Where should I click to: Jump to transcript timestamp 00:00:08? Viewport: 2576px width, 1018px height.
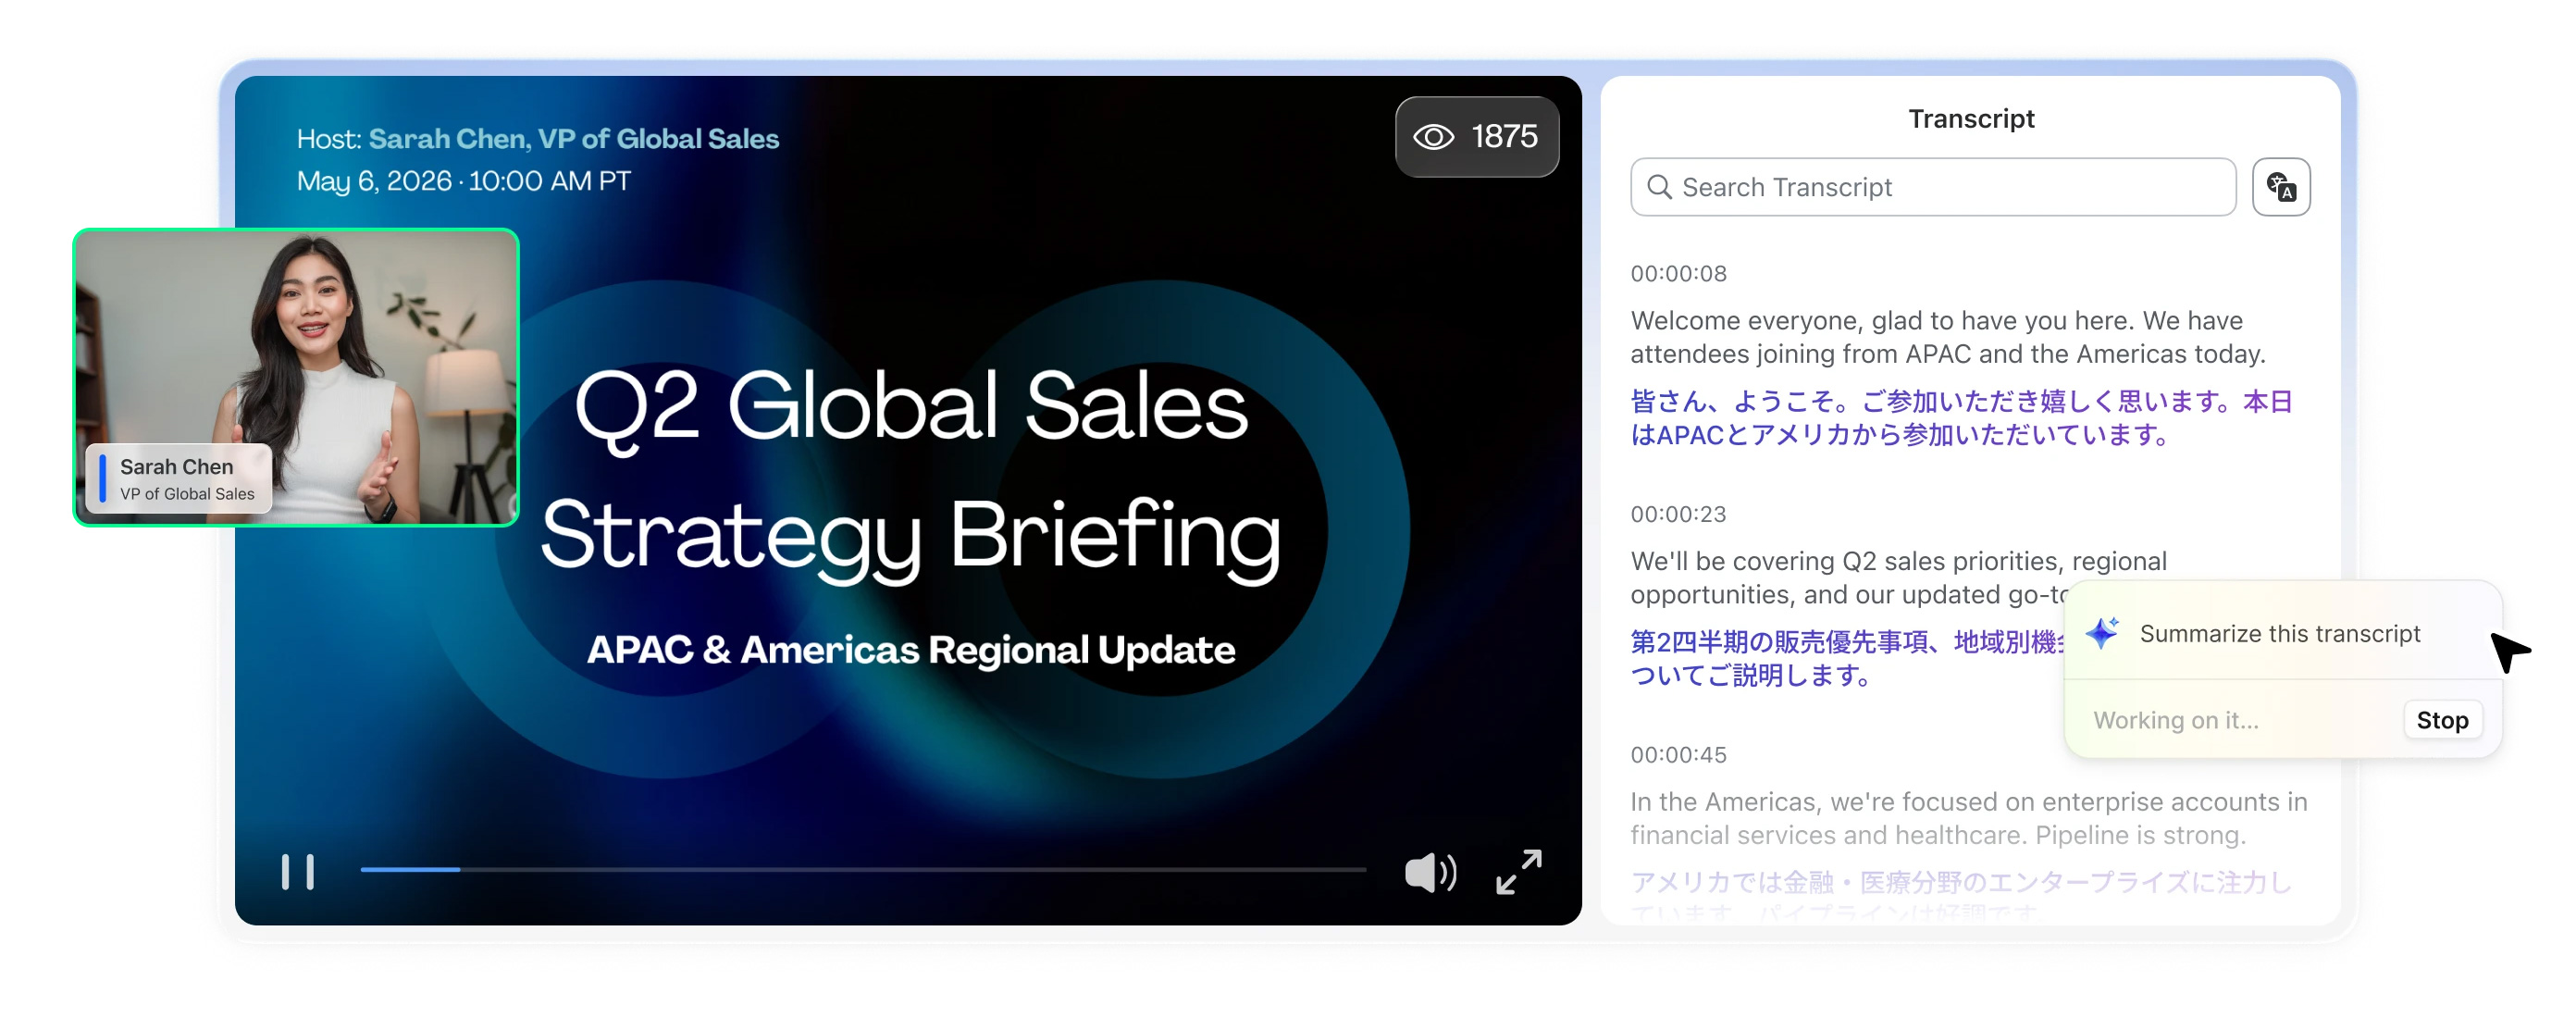click(x=1678, y=273)
